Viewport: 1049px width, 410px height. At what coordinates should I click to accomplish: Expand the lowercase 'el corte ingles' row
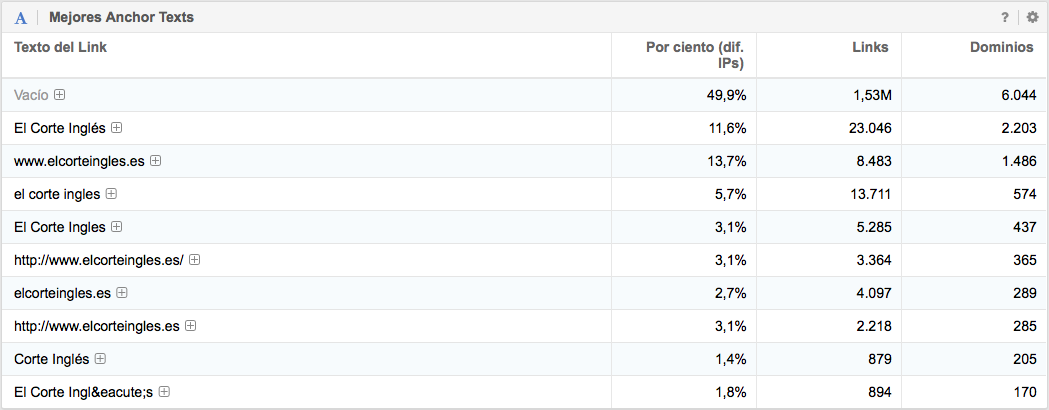coord(111,194)
